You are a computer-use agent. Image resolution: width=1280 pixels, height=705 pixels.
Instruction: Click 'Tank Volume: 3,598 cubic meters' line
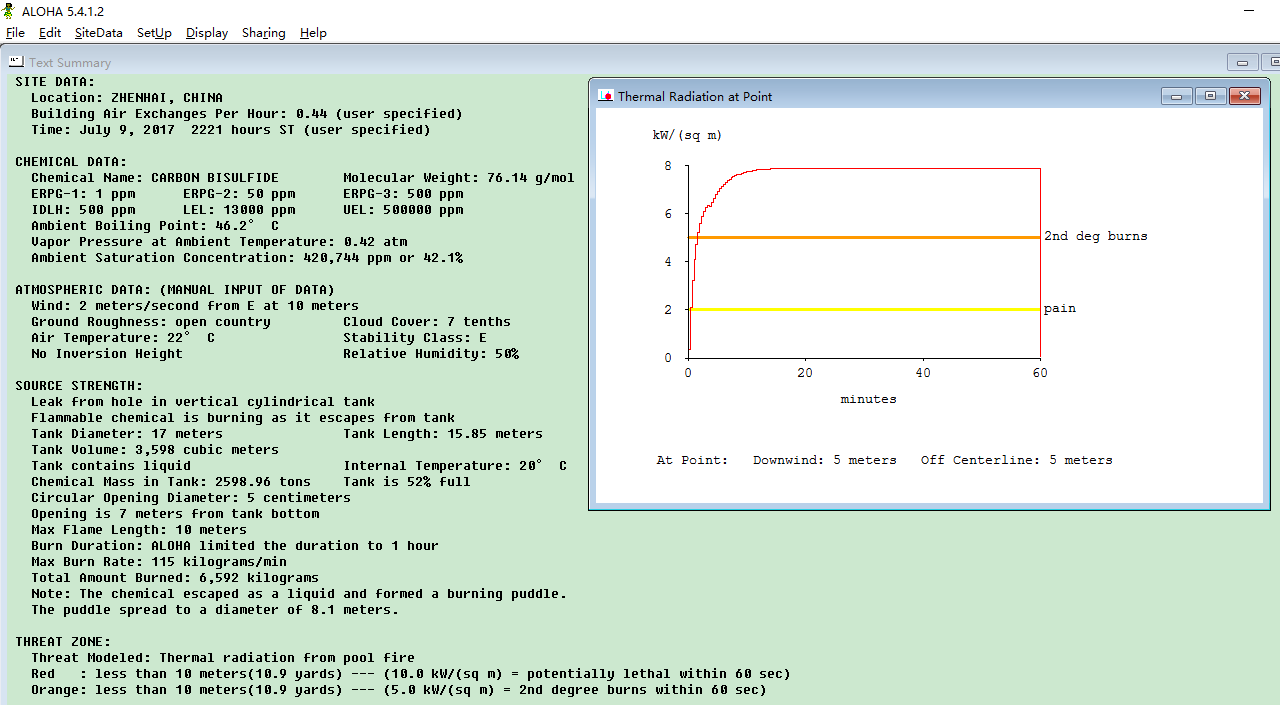[155, 450]
